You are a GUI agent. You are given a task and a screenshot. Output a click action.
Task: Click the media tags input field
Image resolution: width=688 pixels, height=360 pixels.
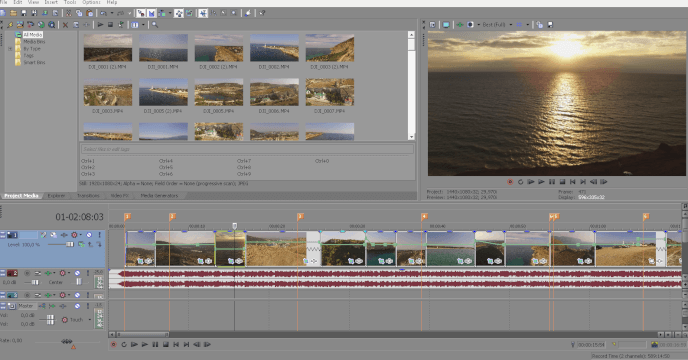point(247,149)
